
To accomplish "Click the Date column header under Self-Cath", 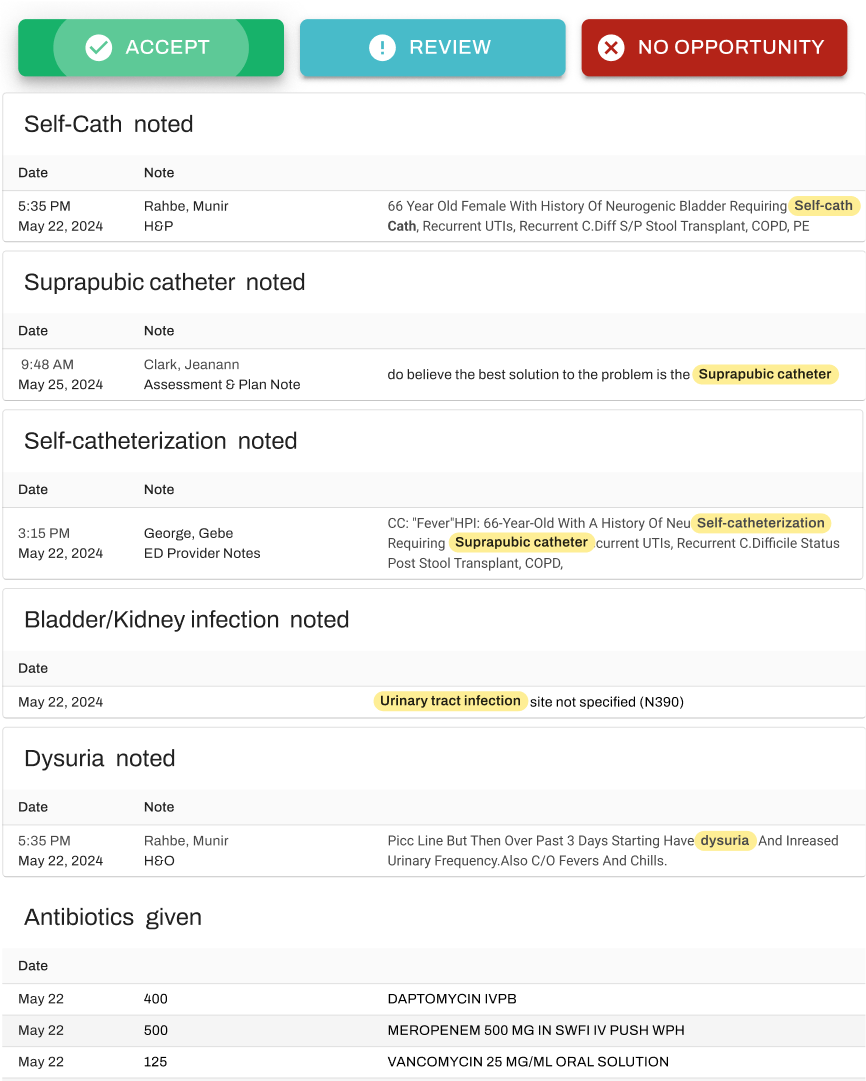I will coord(33,172).
